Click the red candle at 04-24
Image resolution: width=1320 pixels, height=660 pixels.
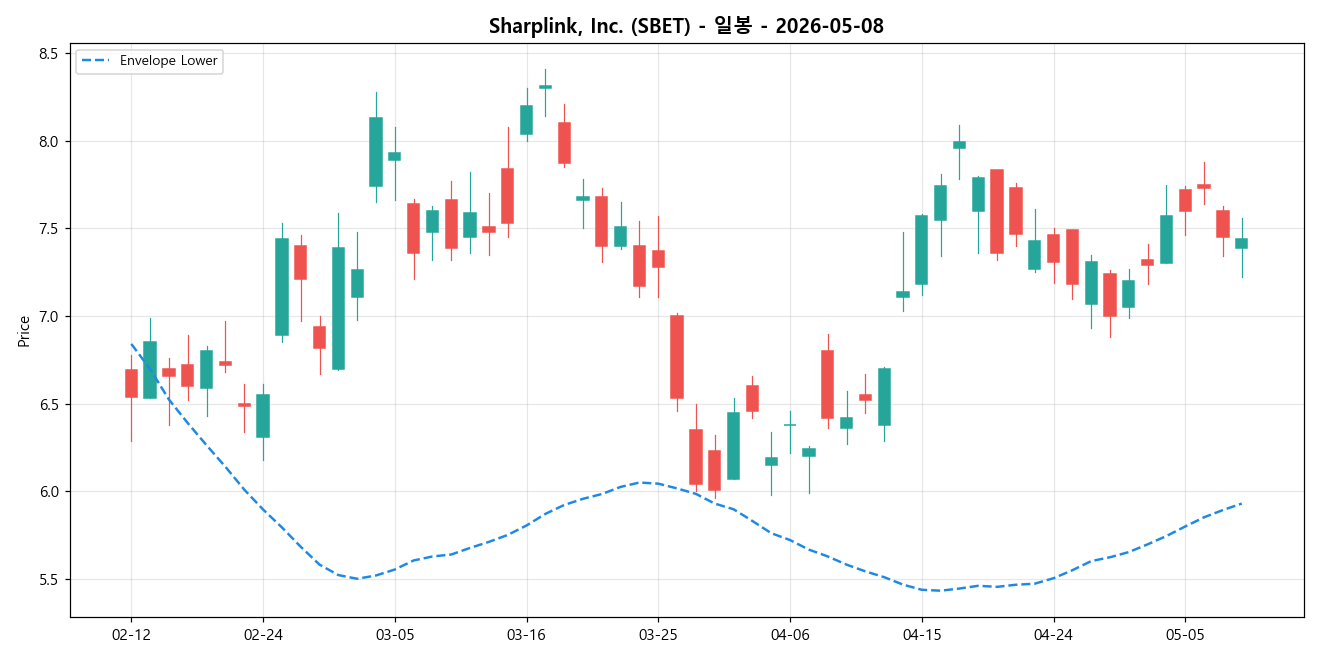coord(1054,249)
